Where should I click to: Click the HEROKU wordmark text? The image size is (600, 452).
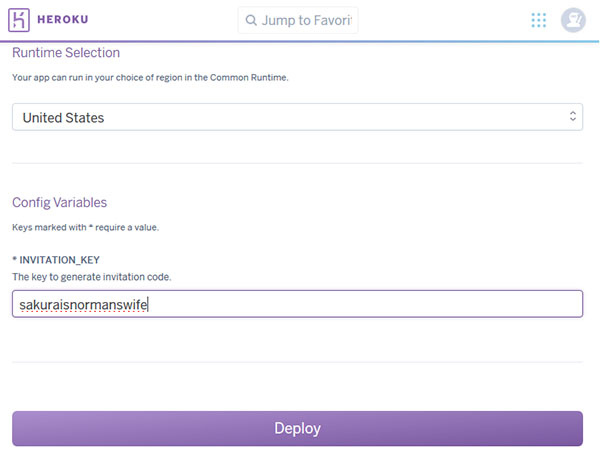[67, 20]
